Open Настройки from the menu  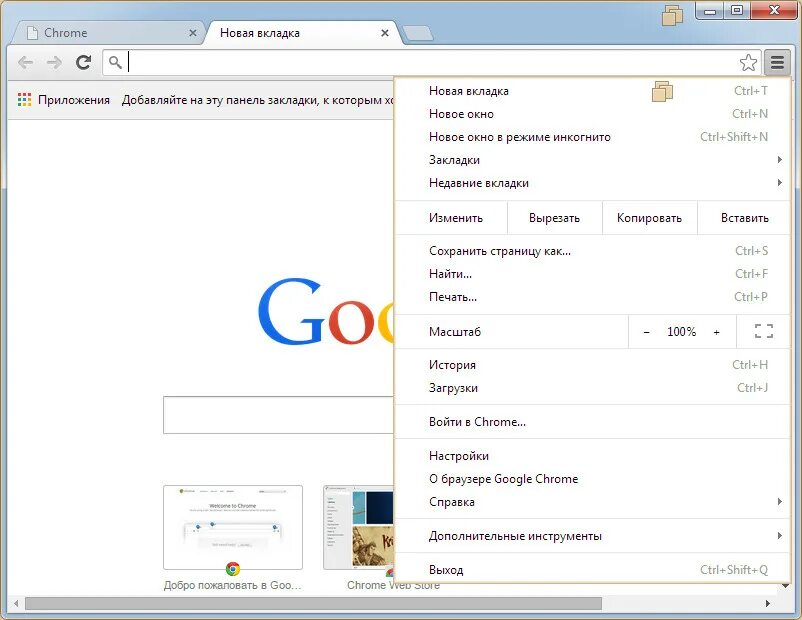coord(593,456)
